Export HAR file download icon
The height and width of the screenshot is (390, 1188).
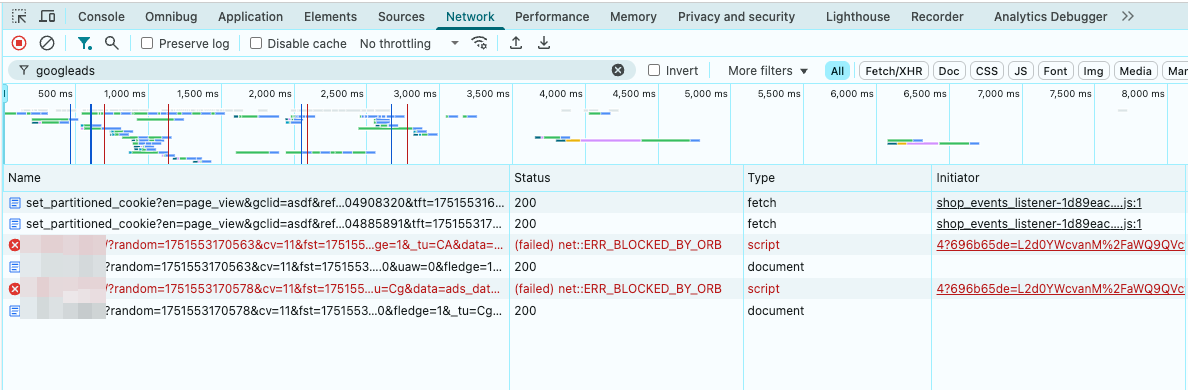point(543,43)
